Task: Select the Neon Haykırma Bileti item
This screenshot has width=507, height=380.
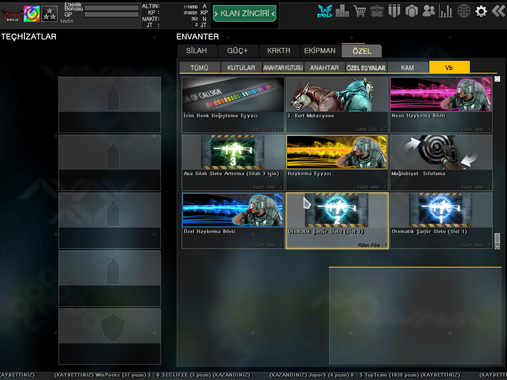Action: tap(441, 105)
